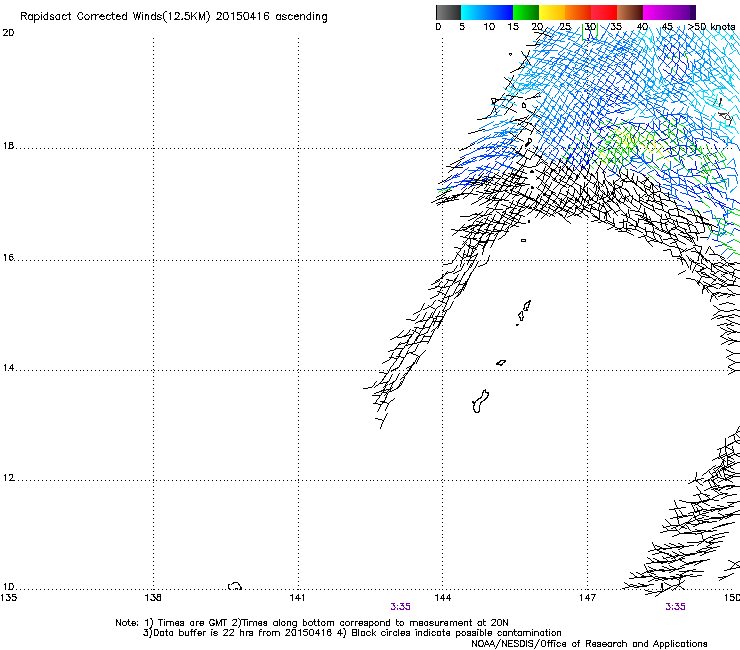The height and width of the screenshot is (650, 740).
Task: Click the latitude label 18
Action: [x=8, y=146]
